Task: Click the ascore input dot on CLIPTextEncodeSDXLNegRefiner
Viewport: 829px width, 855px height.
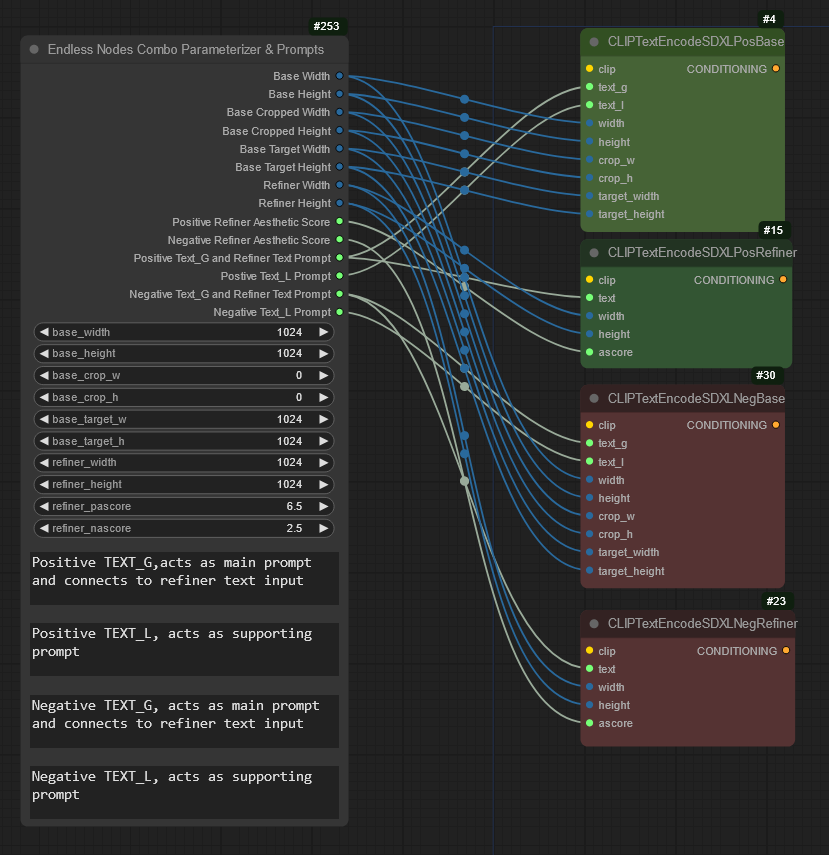Action: [589, 723]
